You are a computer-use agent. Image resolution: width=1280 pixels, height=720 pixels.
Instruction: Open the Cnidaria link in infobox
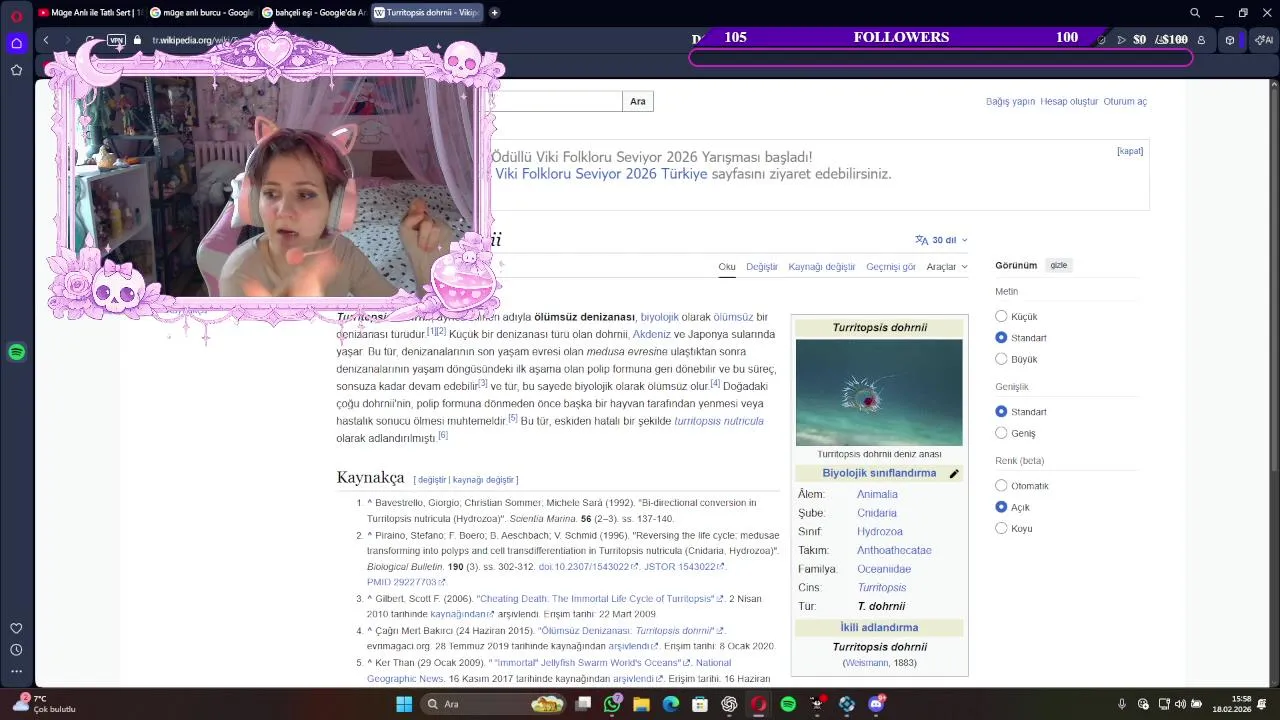click(x=877, y=513)
